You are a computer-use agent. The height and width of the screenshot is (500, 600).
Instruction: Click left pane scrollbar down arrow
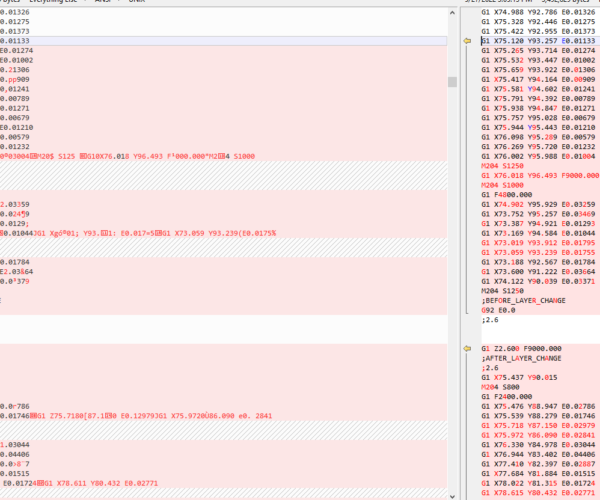pyautogui.click(x=452, y=493)
